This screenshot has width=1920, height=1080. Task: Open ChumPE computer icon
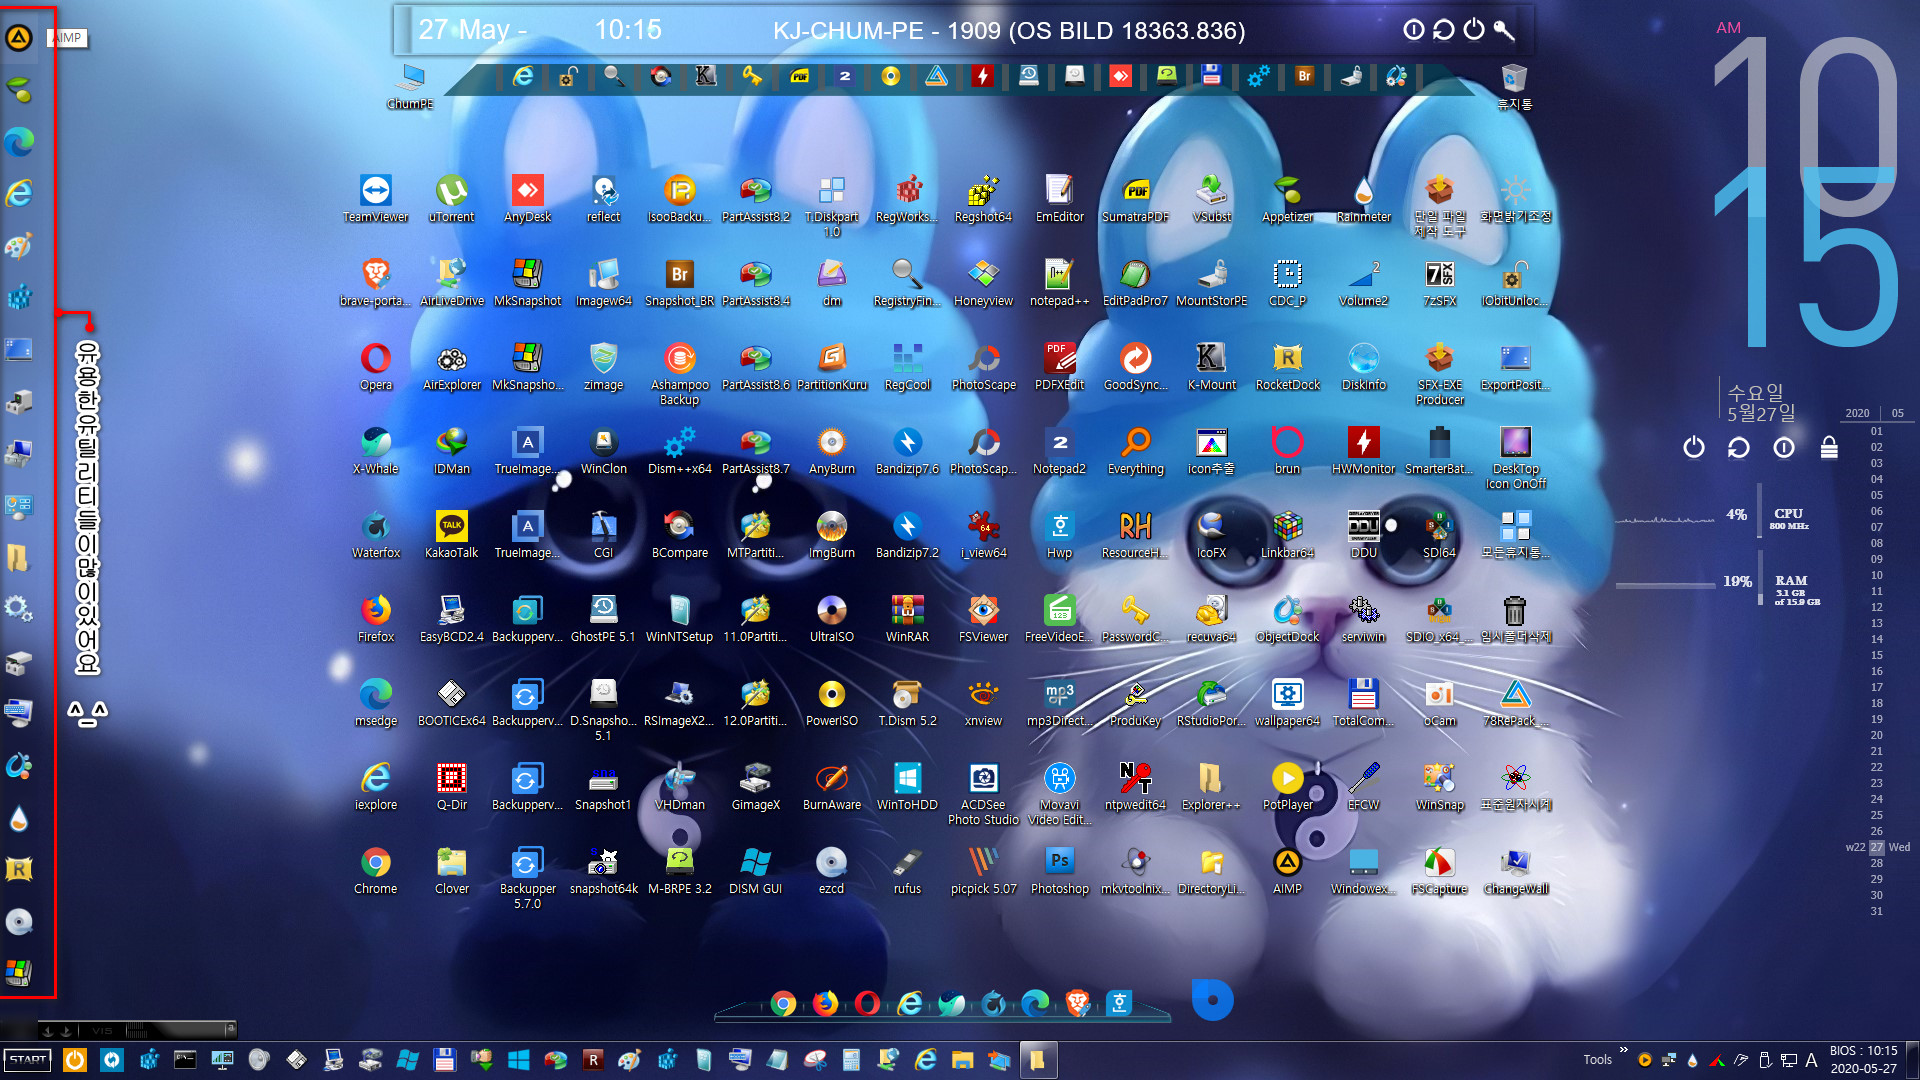coord(410,86)
